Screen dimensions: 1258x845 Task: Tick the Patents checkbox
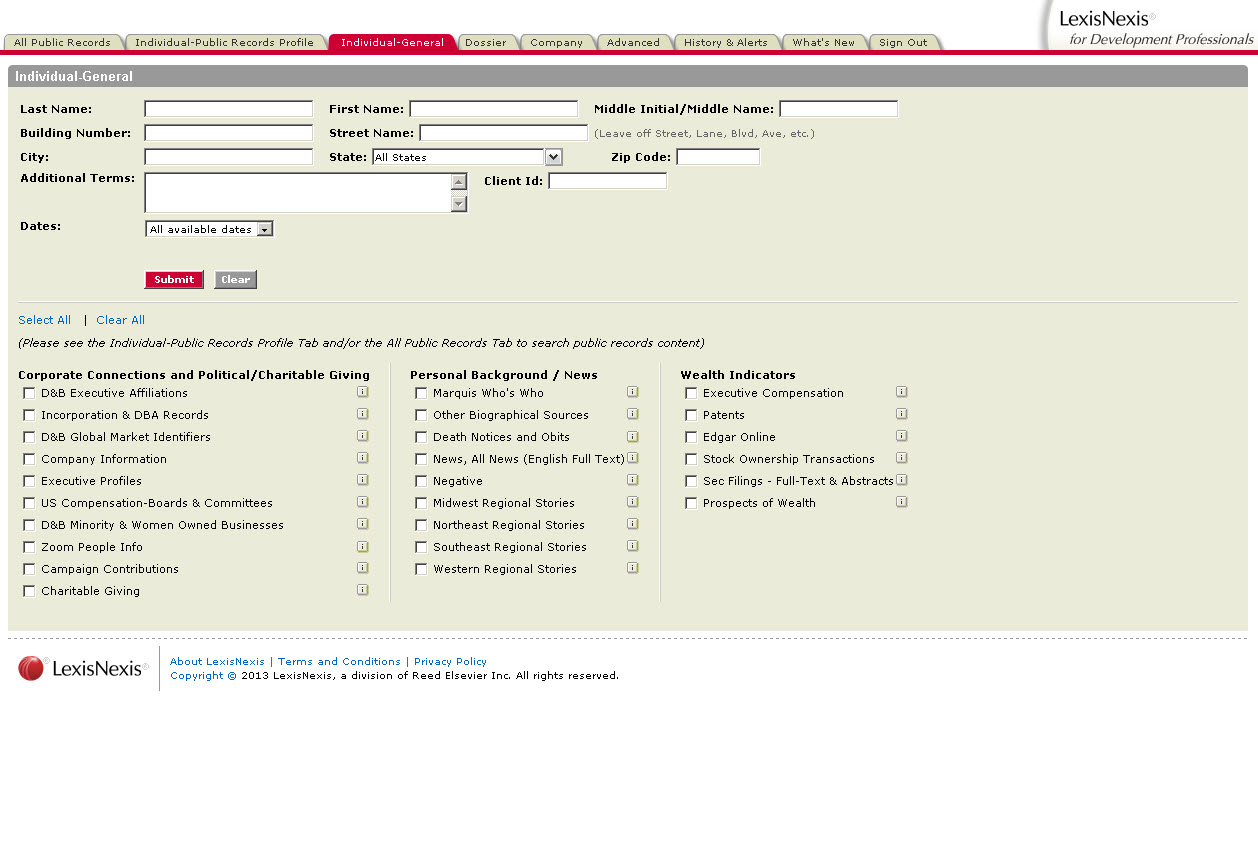(x=691, y=415)
